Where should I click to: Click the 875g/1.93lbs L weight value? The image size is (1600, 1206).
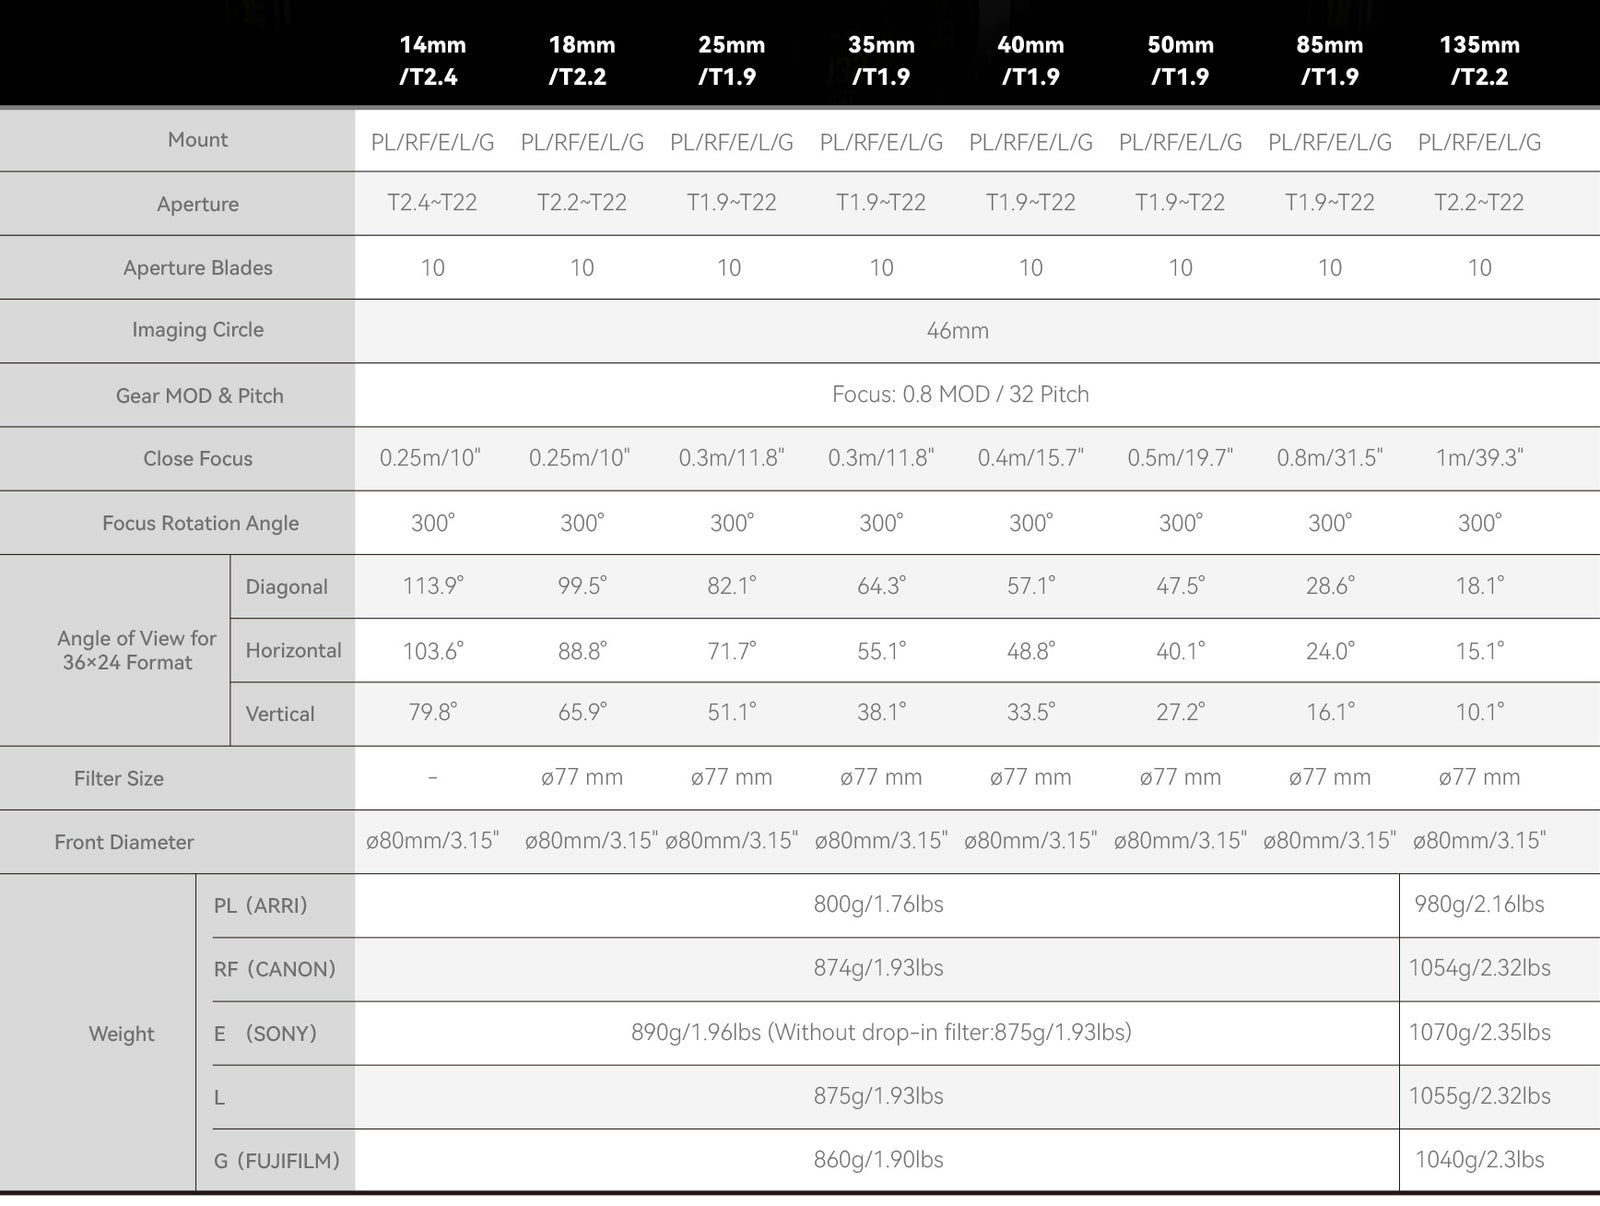pos(878,1096)
